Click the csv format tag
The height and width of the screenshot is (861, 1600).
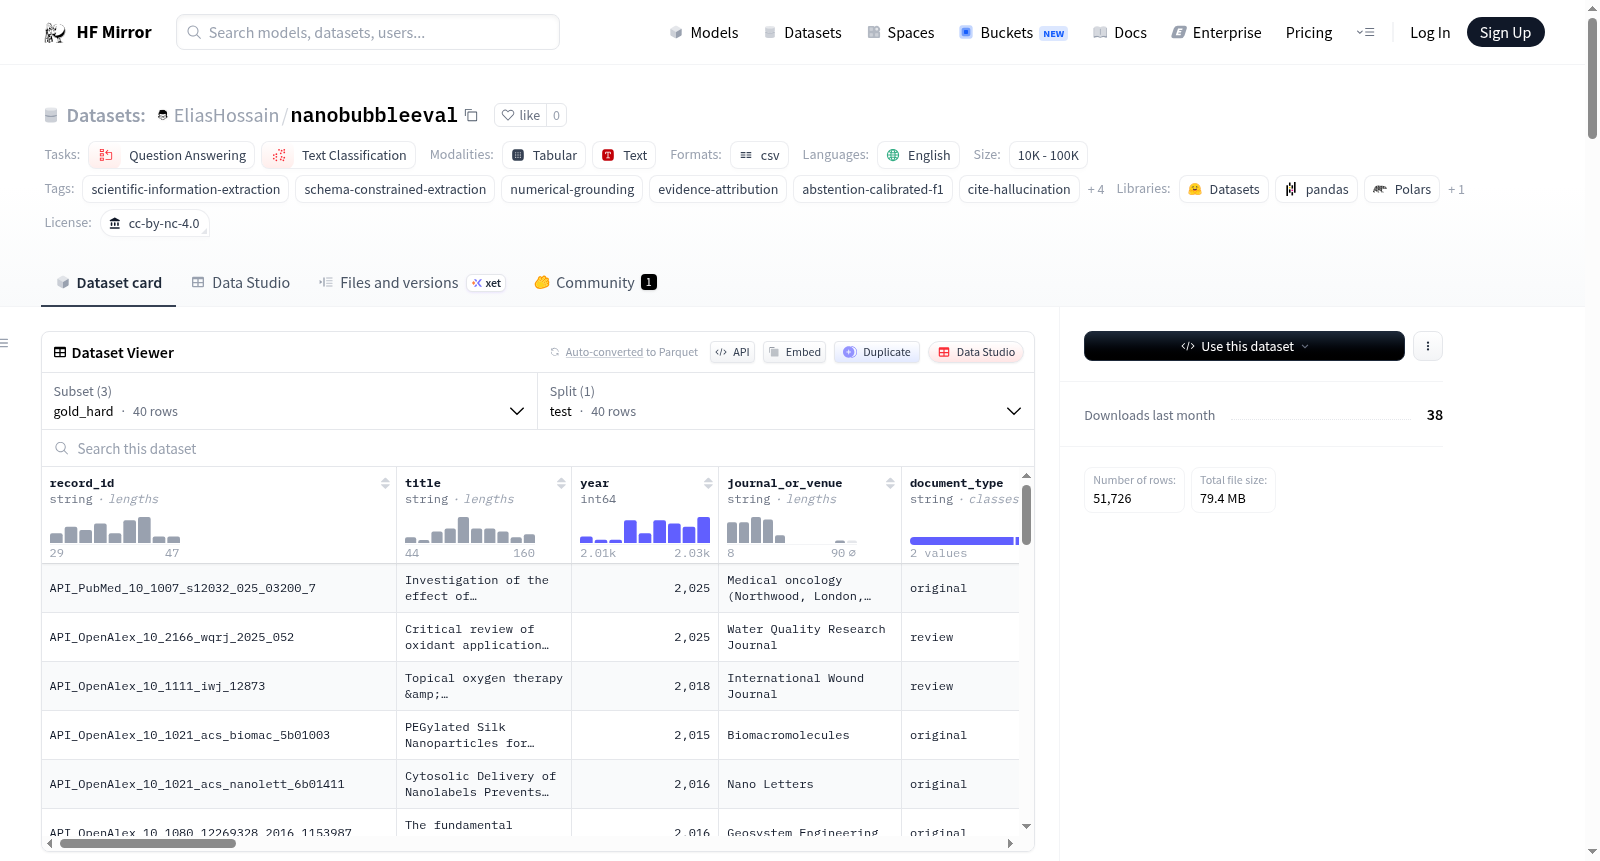pyautogui.click(x=760, y=155)
